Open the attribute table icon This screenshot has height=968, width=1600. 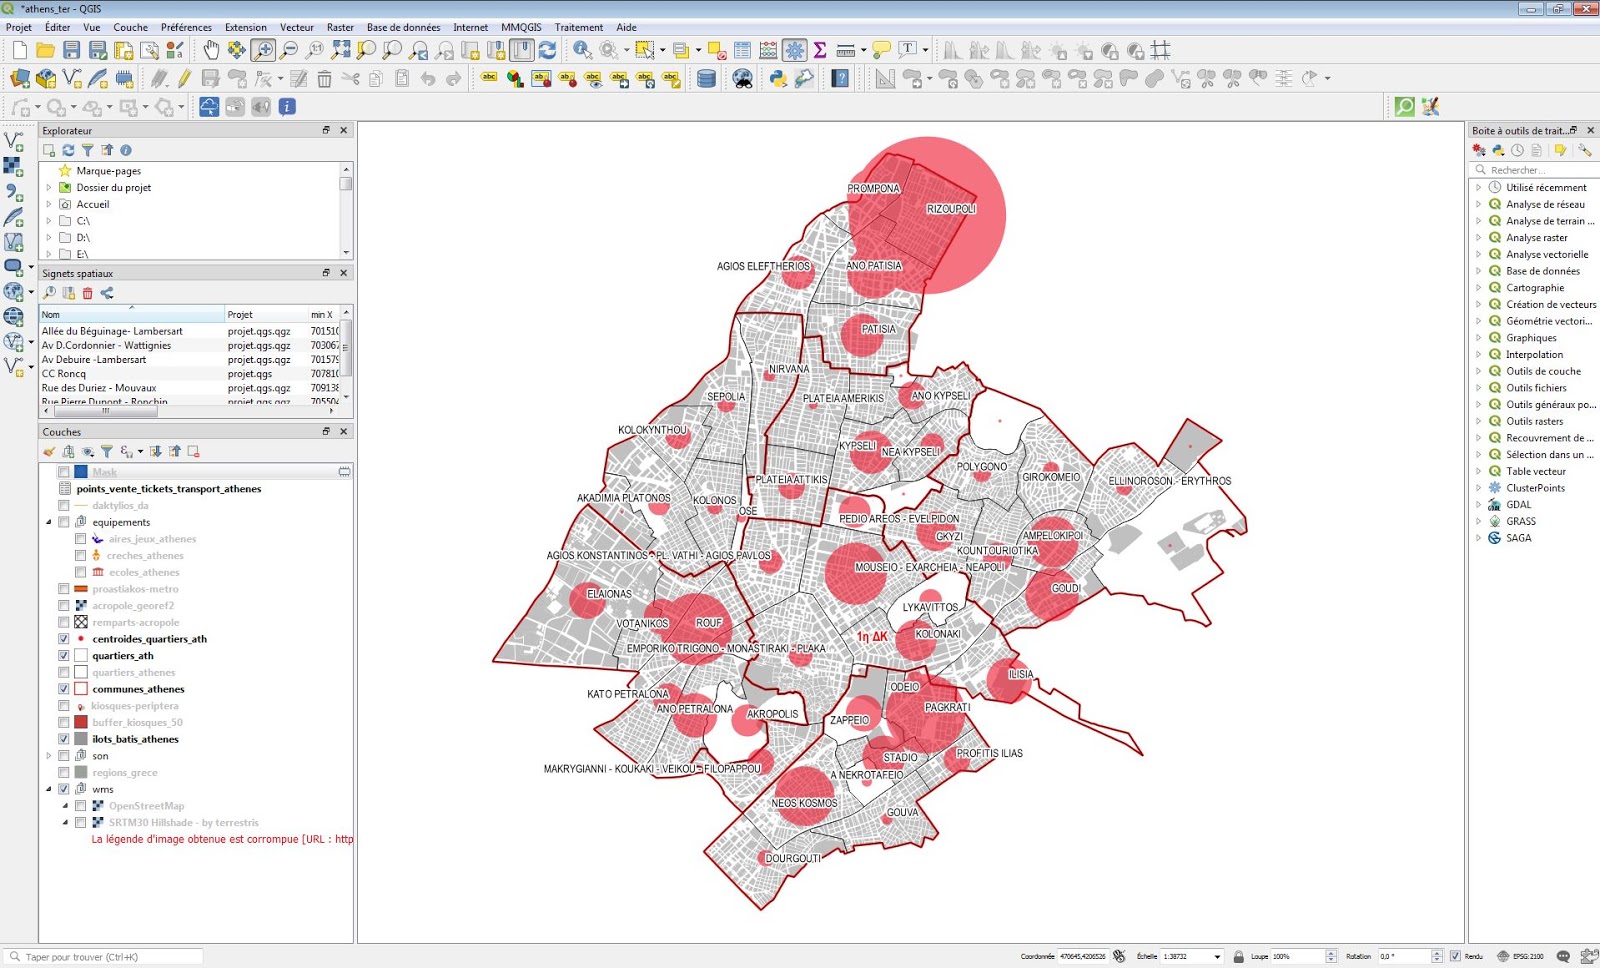pos(742,50)
